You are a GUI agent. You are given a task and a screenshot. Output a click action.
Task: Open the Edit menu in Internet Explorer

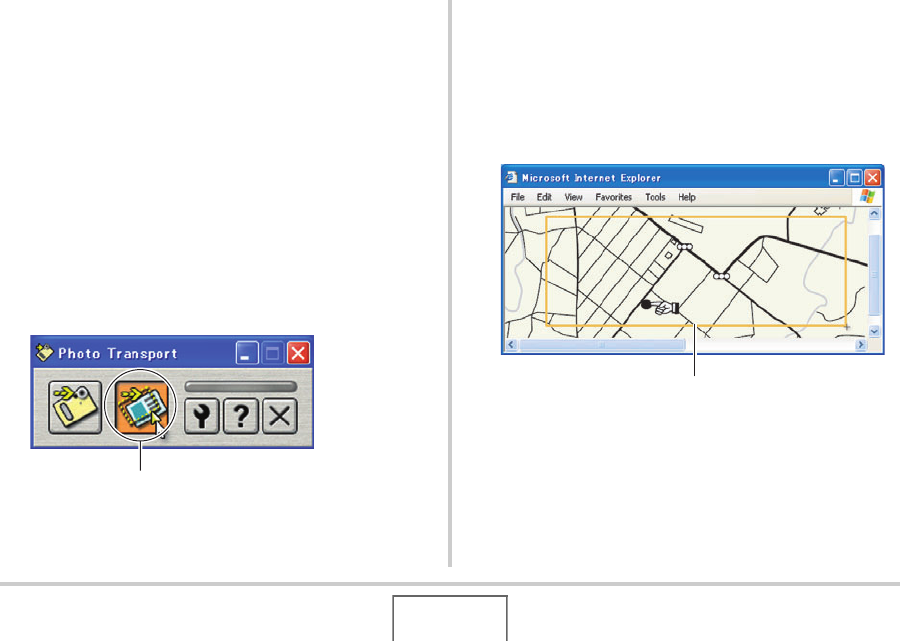[x=544, y=197]
